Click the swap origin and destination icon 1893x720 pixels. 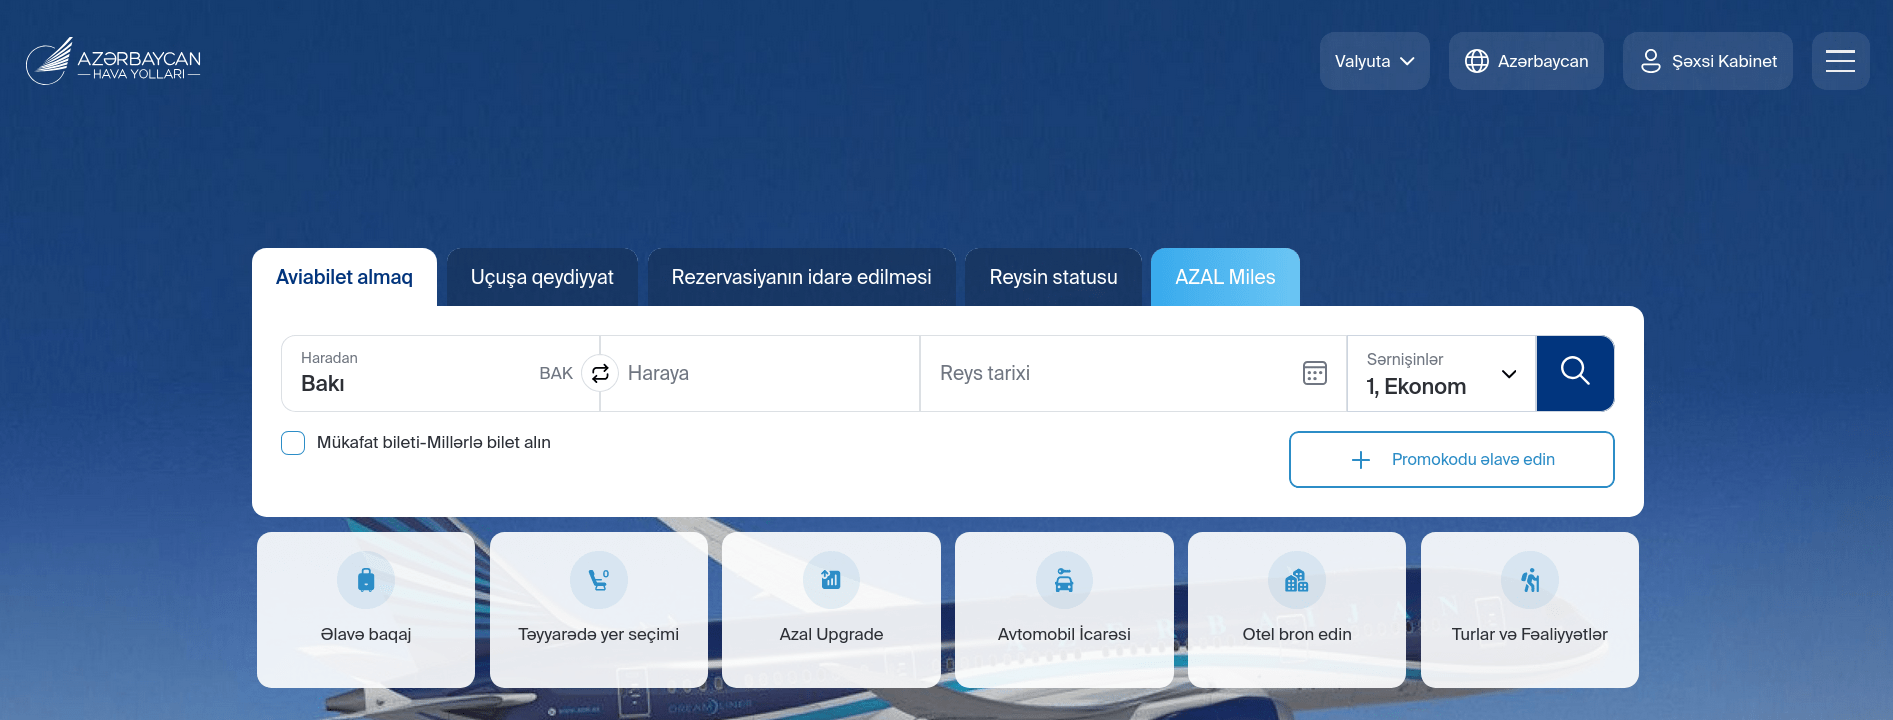600,373
